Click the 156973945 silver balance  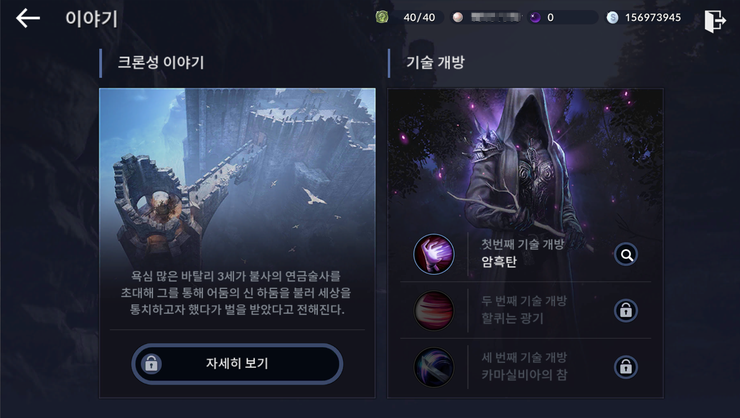[653, 17]
